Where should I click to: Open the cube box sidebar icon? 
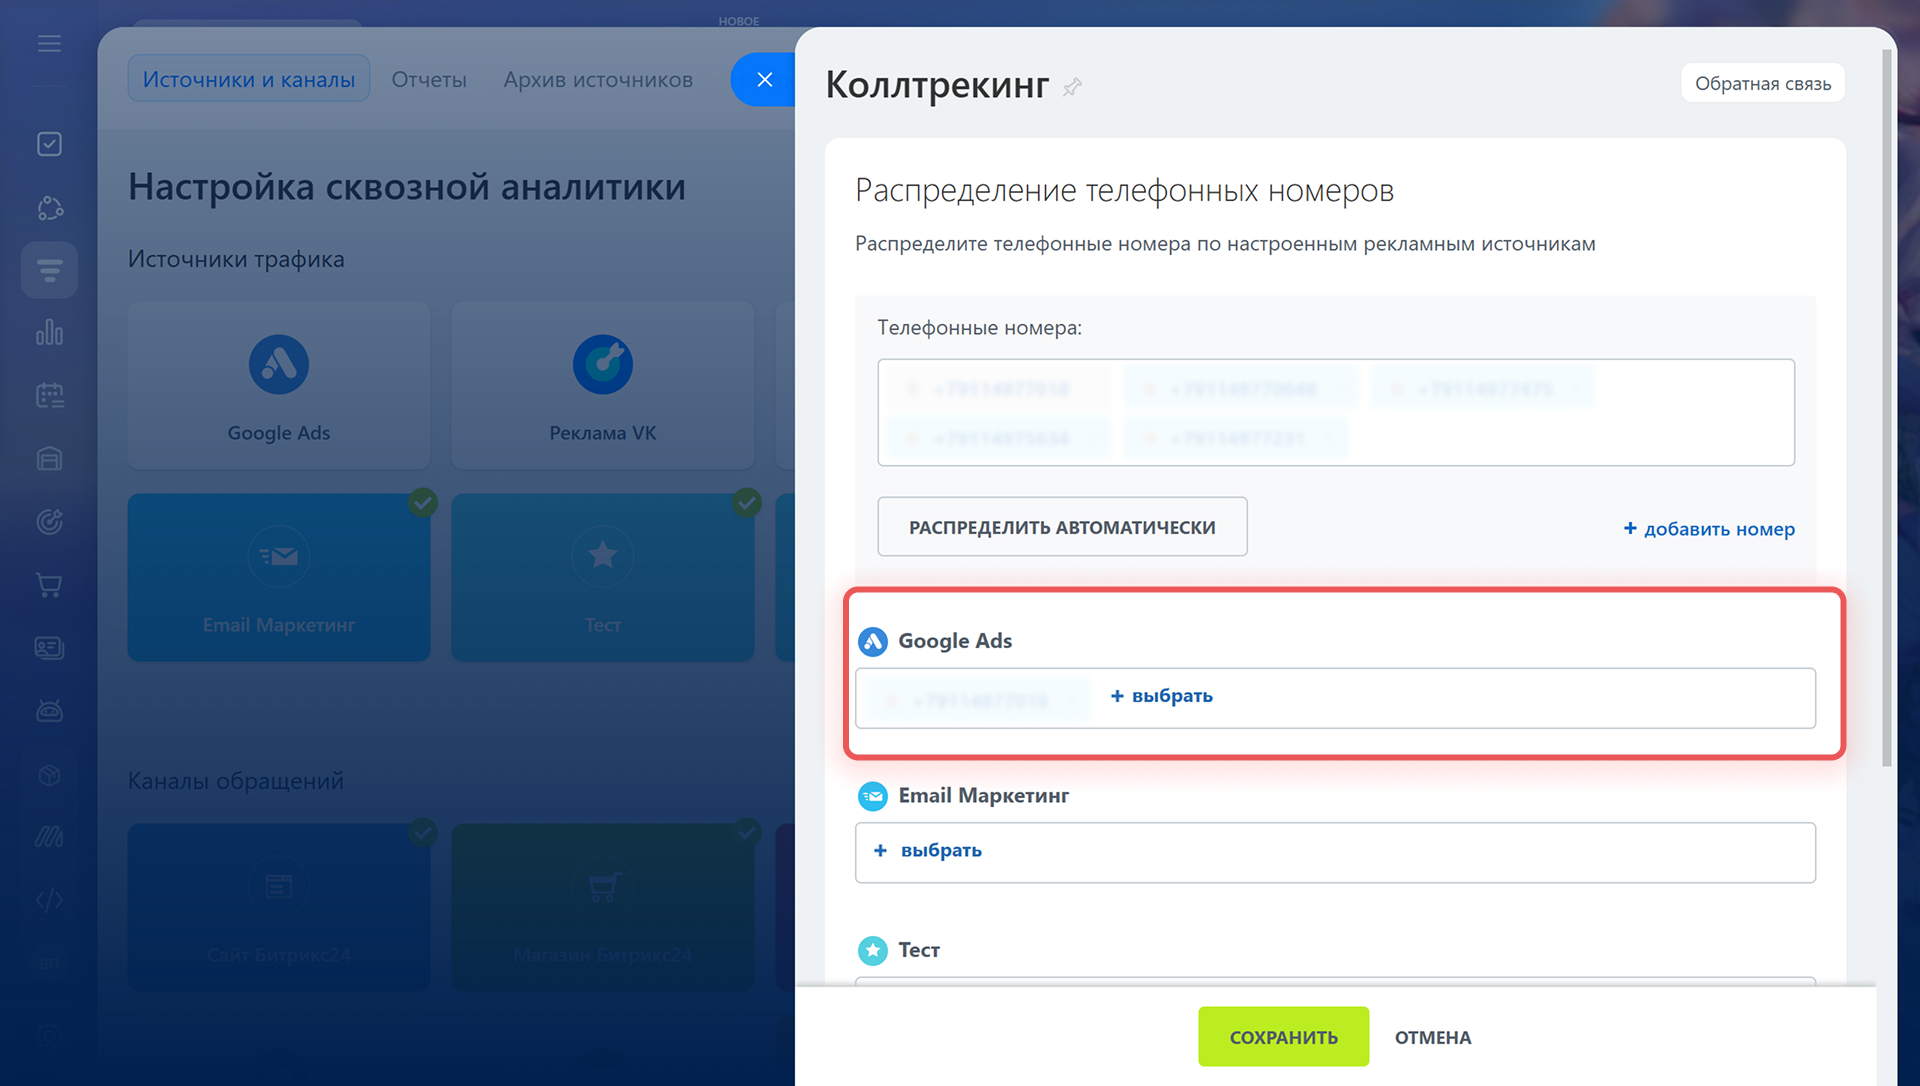click(49, 775)
